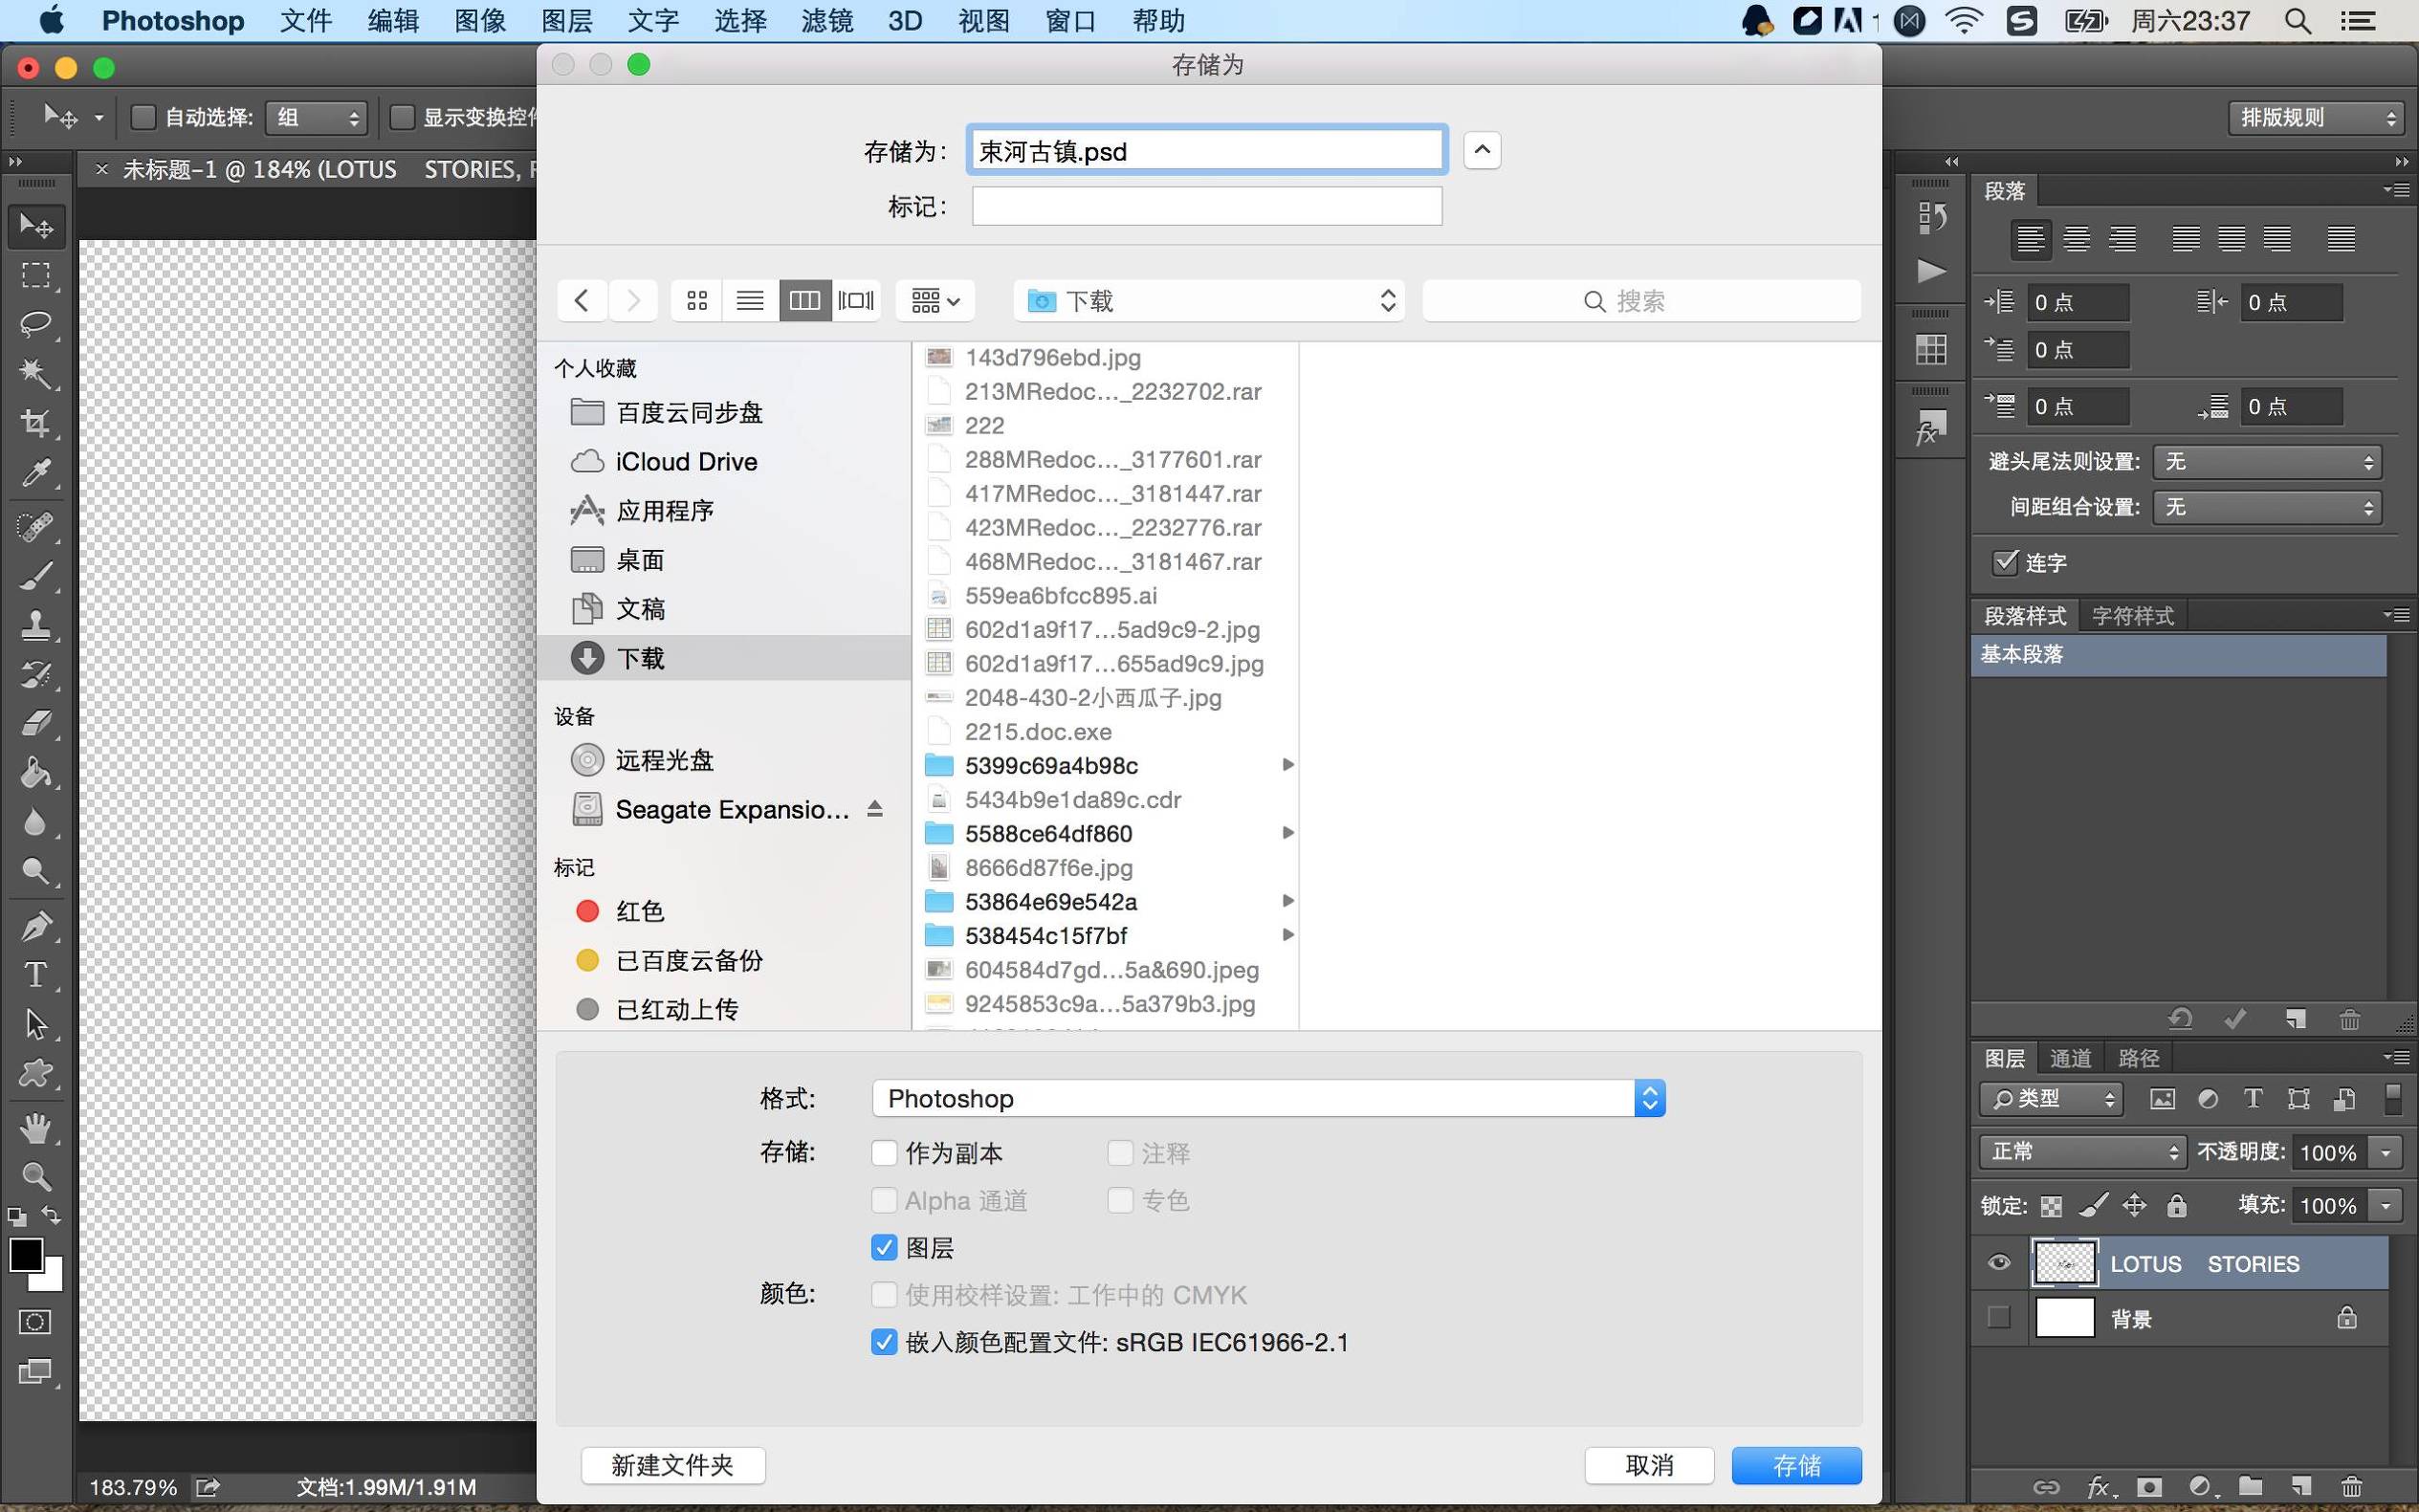Switch to column view in the dialog
Screen dimensions: 2419x1512
point(805,300)
